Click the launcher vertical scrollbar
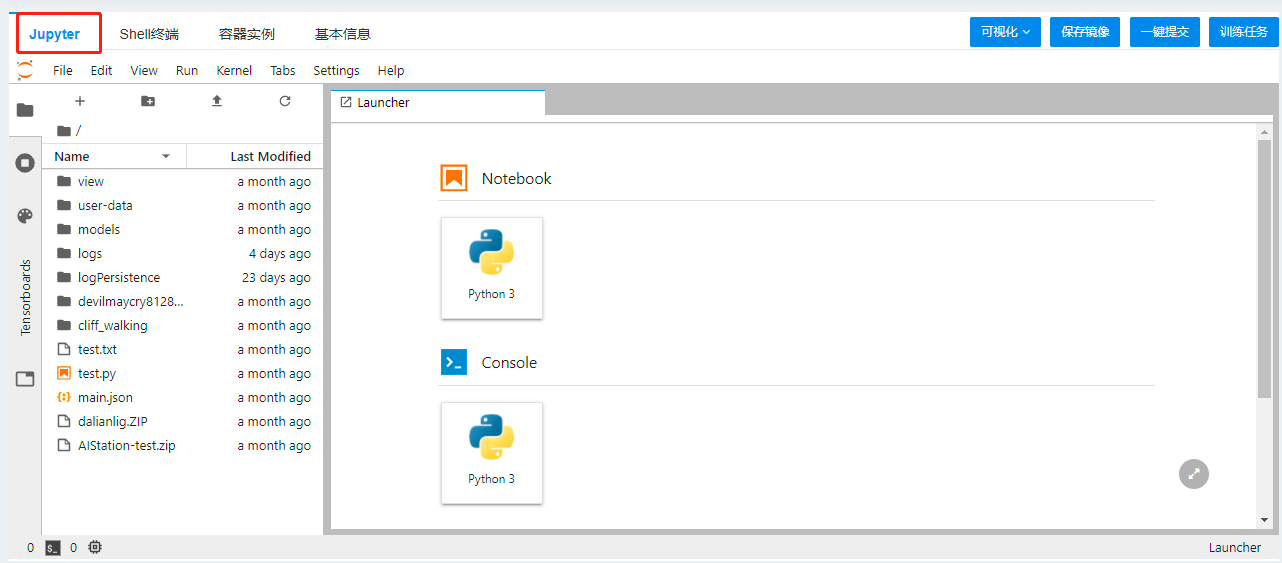Viewport: 1282px width, 563px height. [x=1264, y=270]
